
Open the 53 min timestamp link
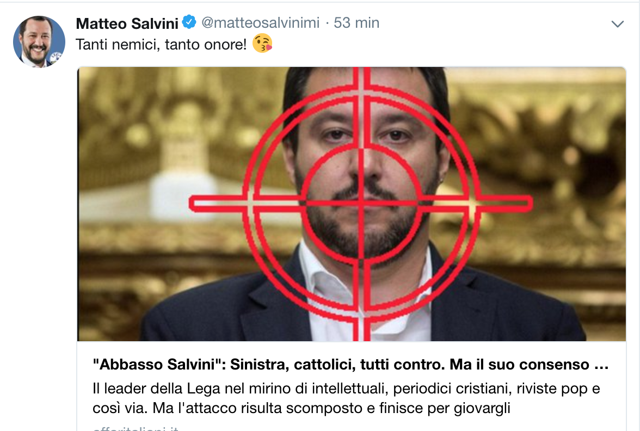356,23
